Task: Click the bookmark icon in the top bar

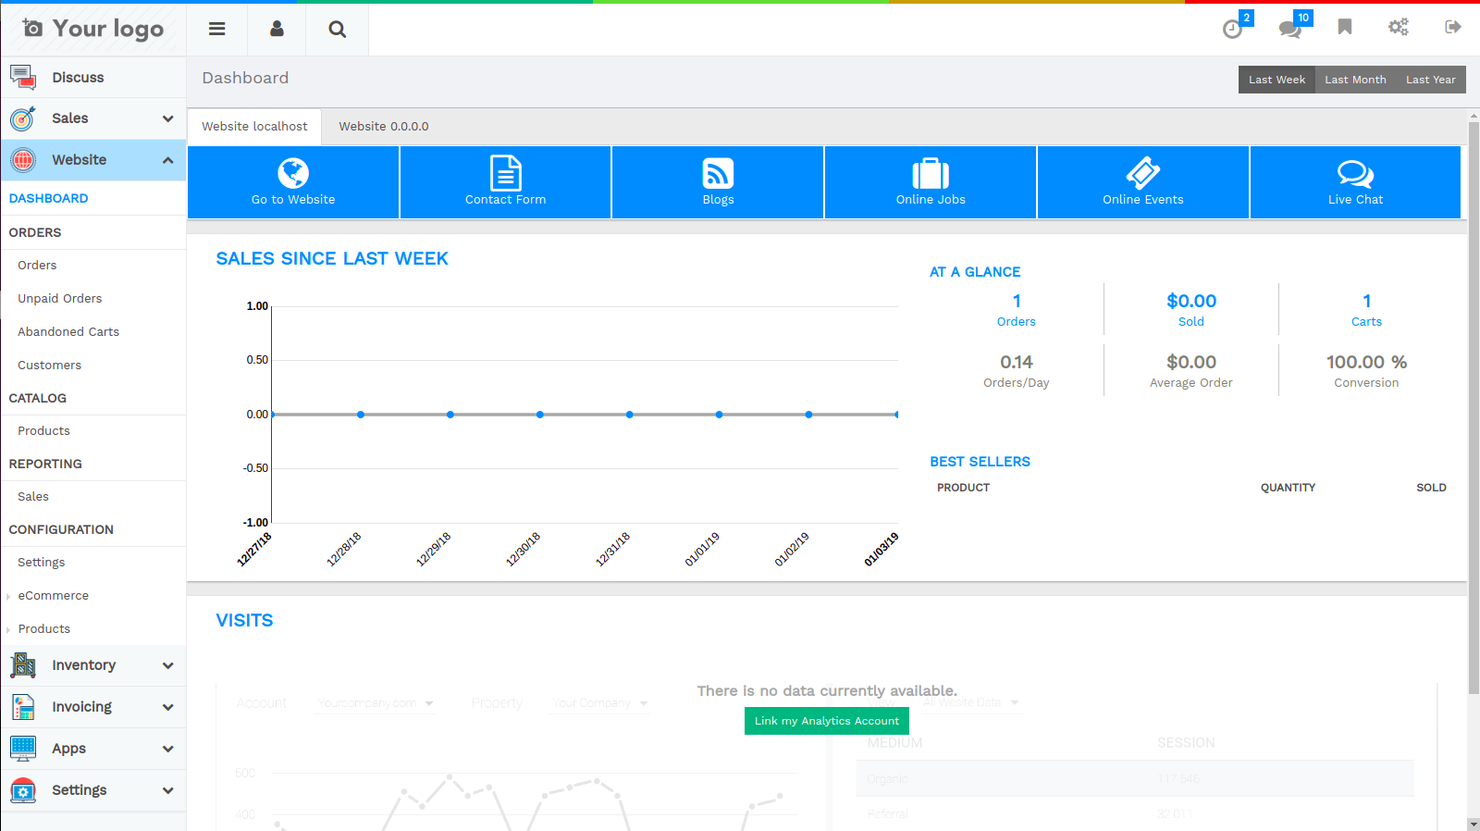Action: 1344,27
